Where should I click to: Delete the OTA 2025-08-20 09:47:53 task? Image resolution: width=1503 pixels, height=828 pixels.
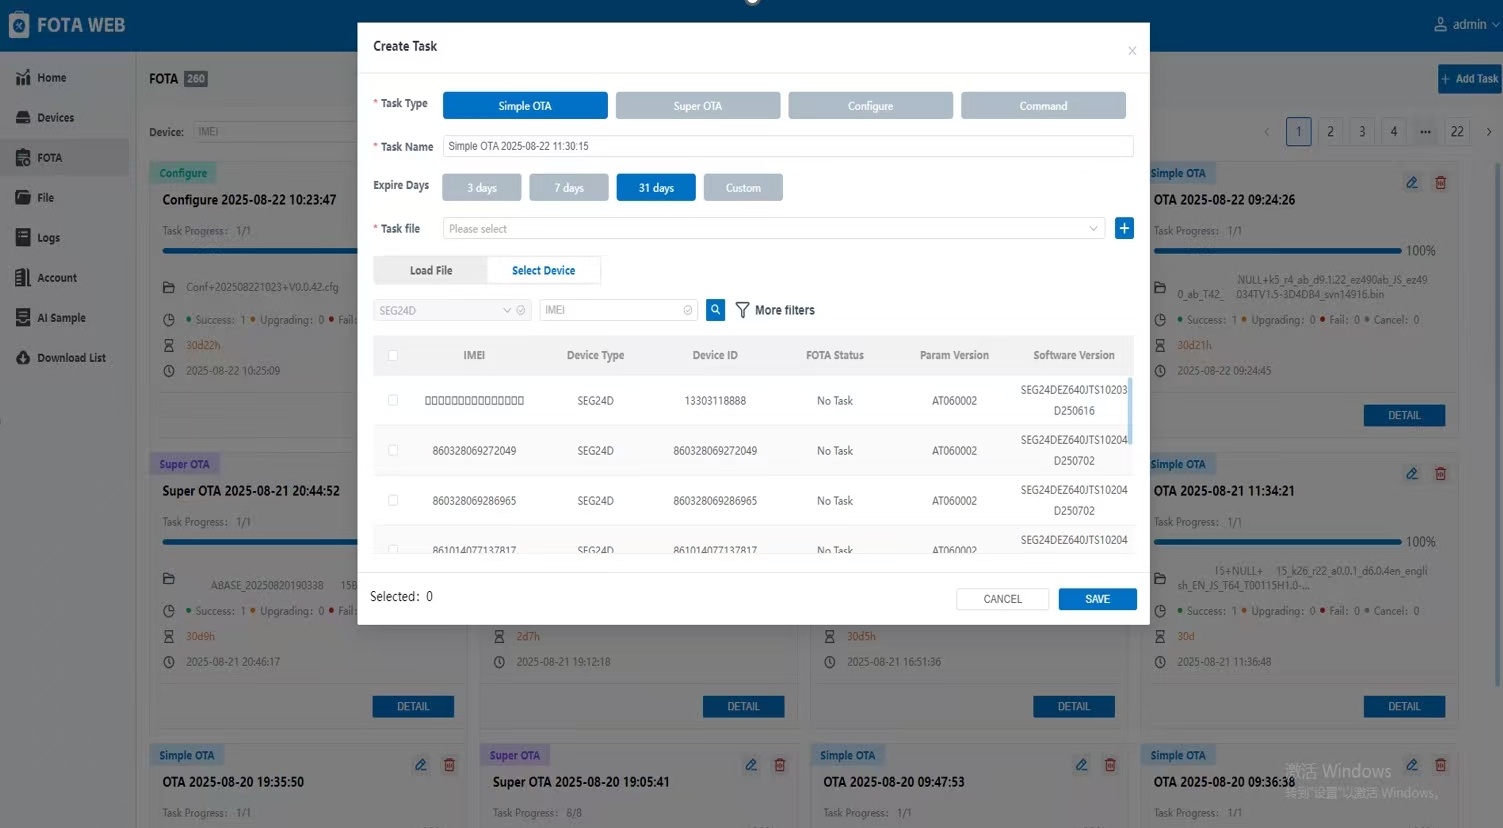(x=1110, y=765)
